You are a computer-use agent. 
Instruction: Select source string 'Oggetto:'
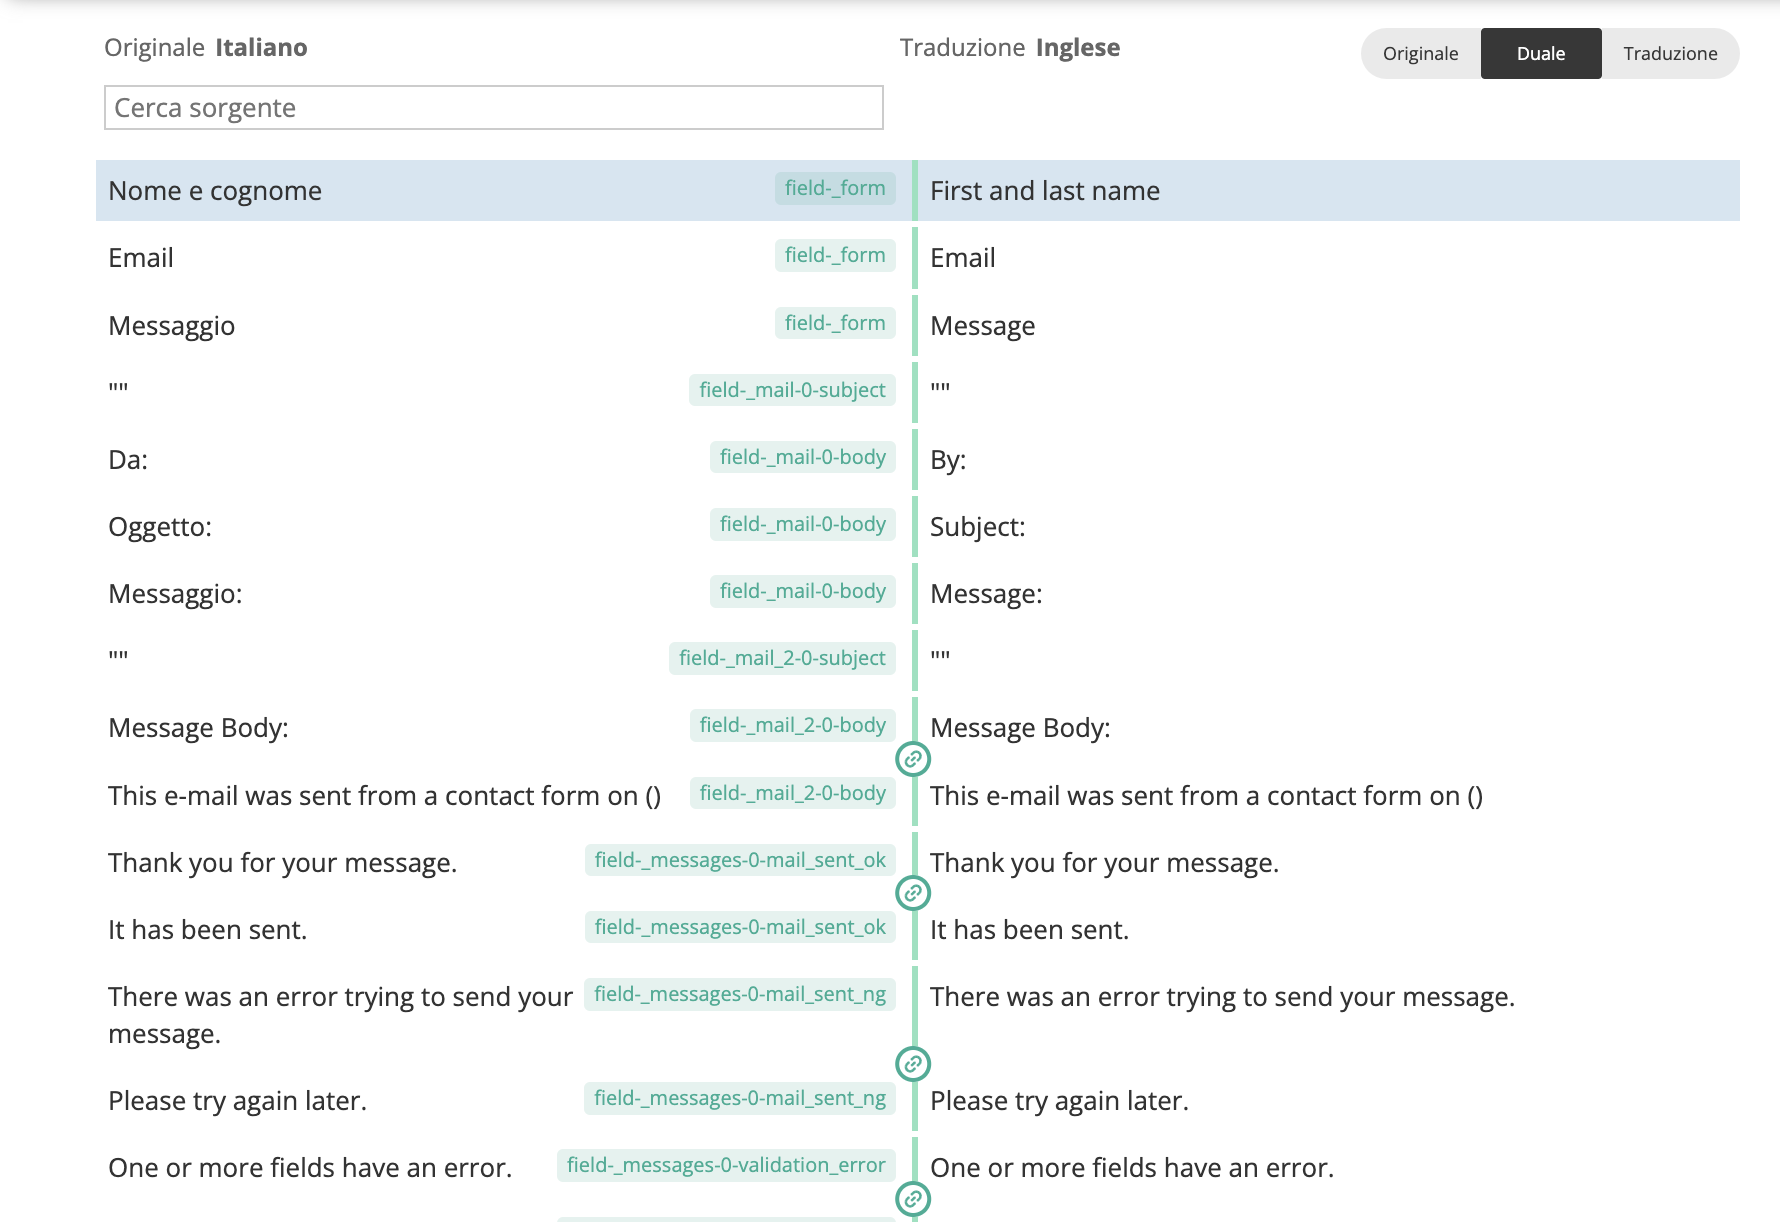(160, 527)
